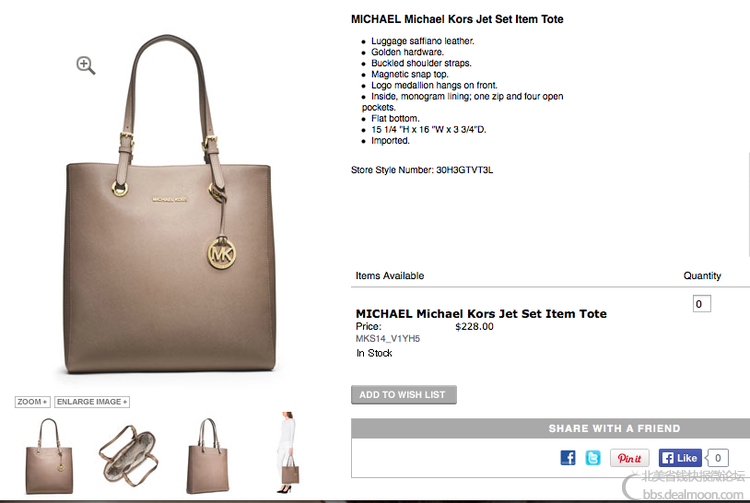This screenshot has width=750, height=503.
Task: Open the Like count bubble
Action: [717, 458]
